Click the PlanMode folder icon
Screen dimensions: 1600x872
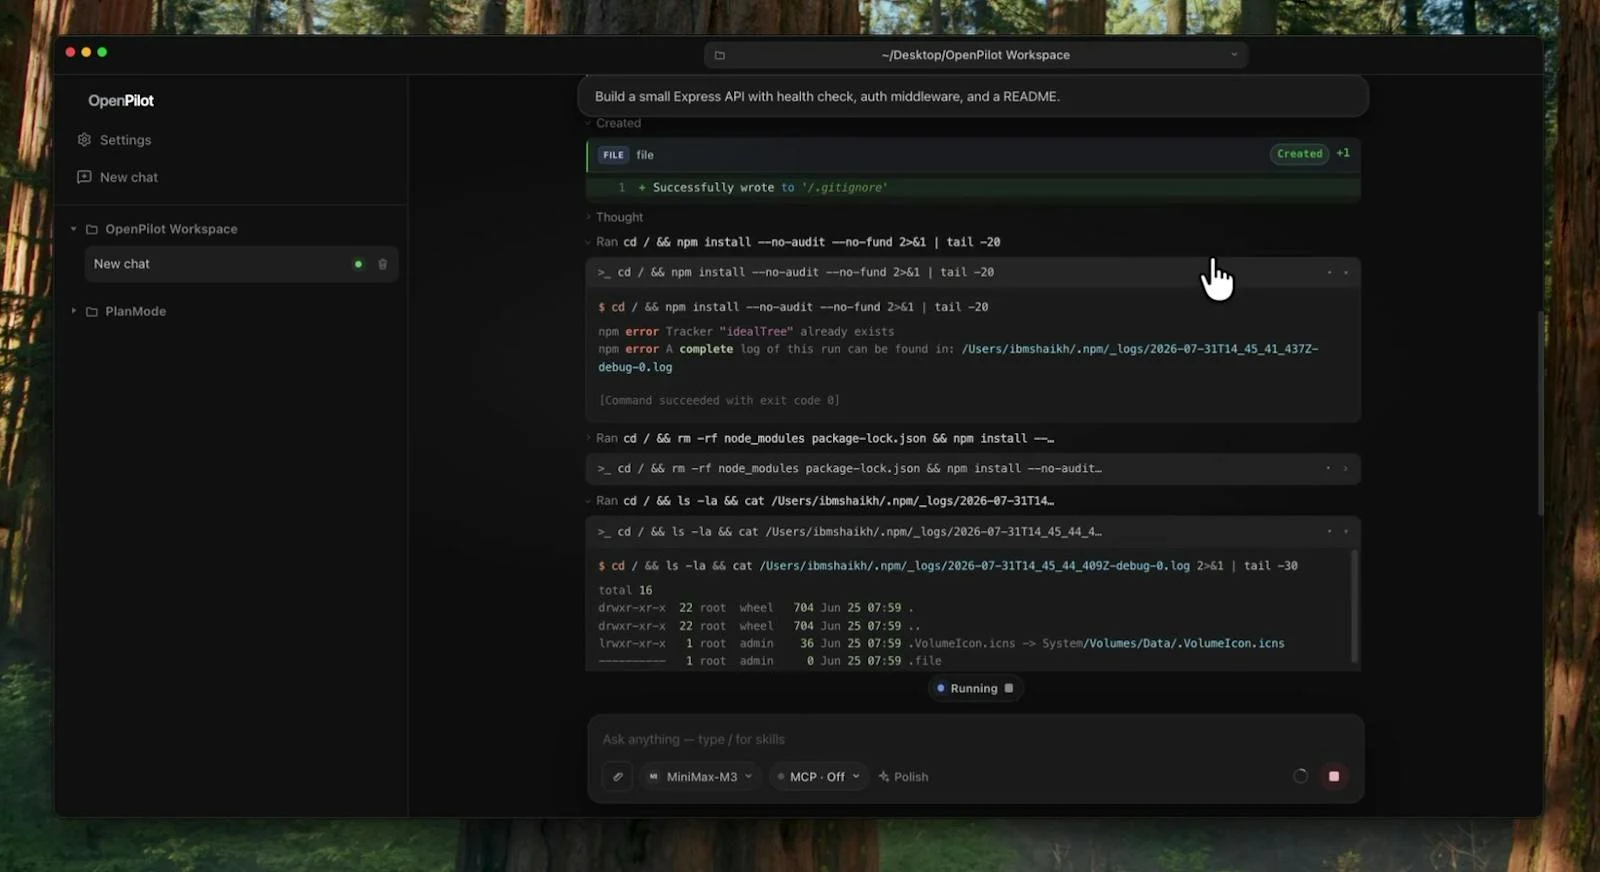[92, 311]
